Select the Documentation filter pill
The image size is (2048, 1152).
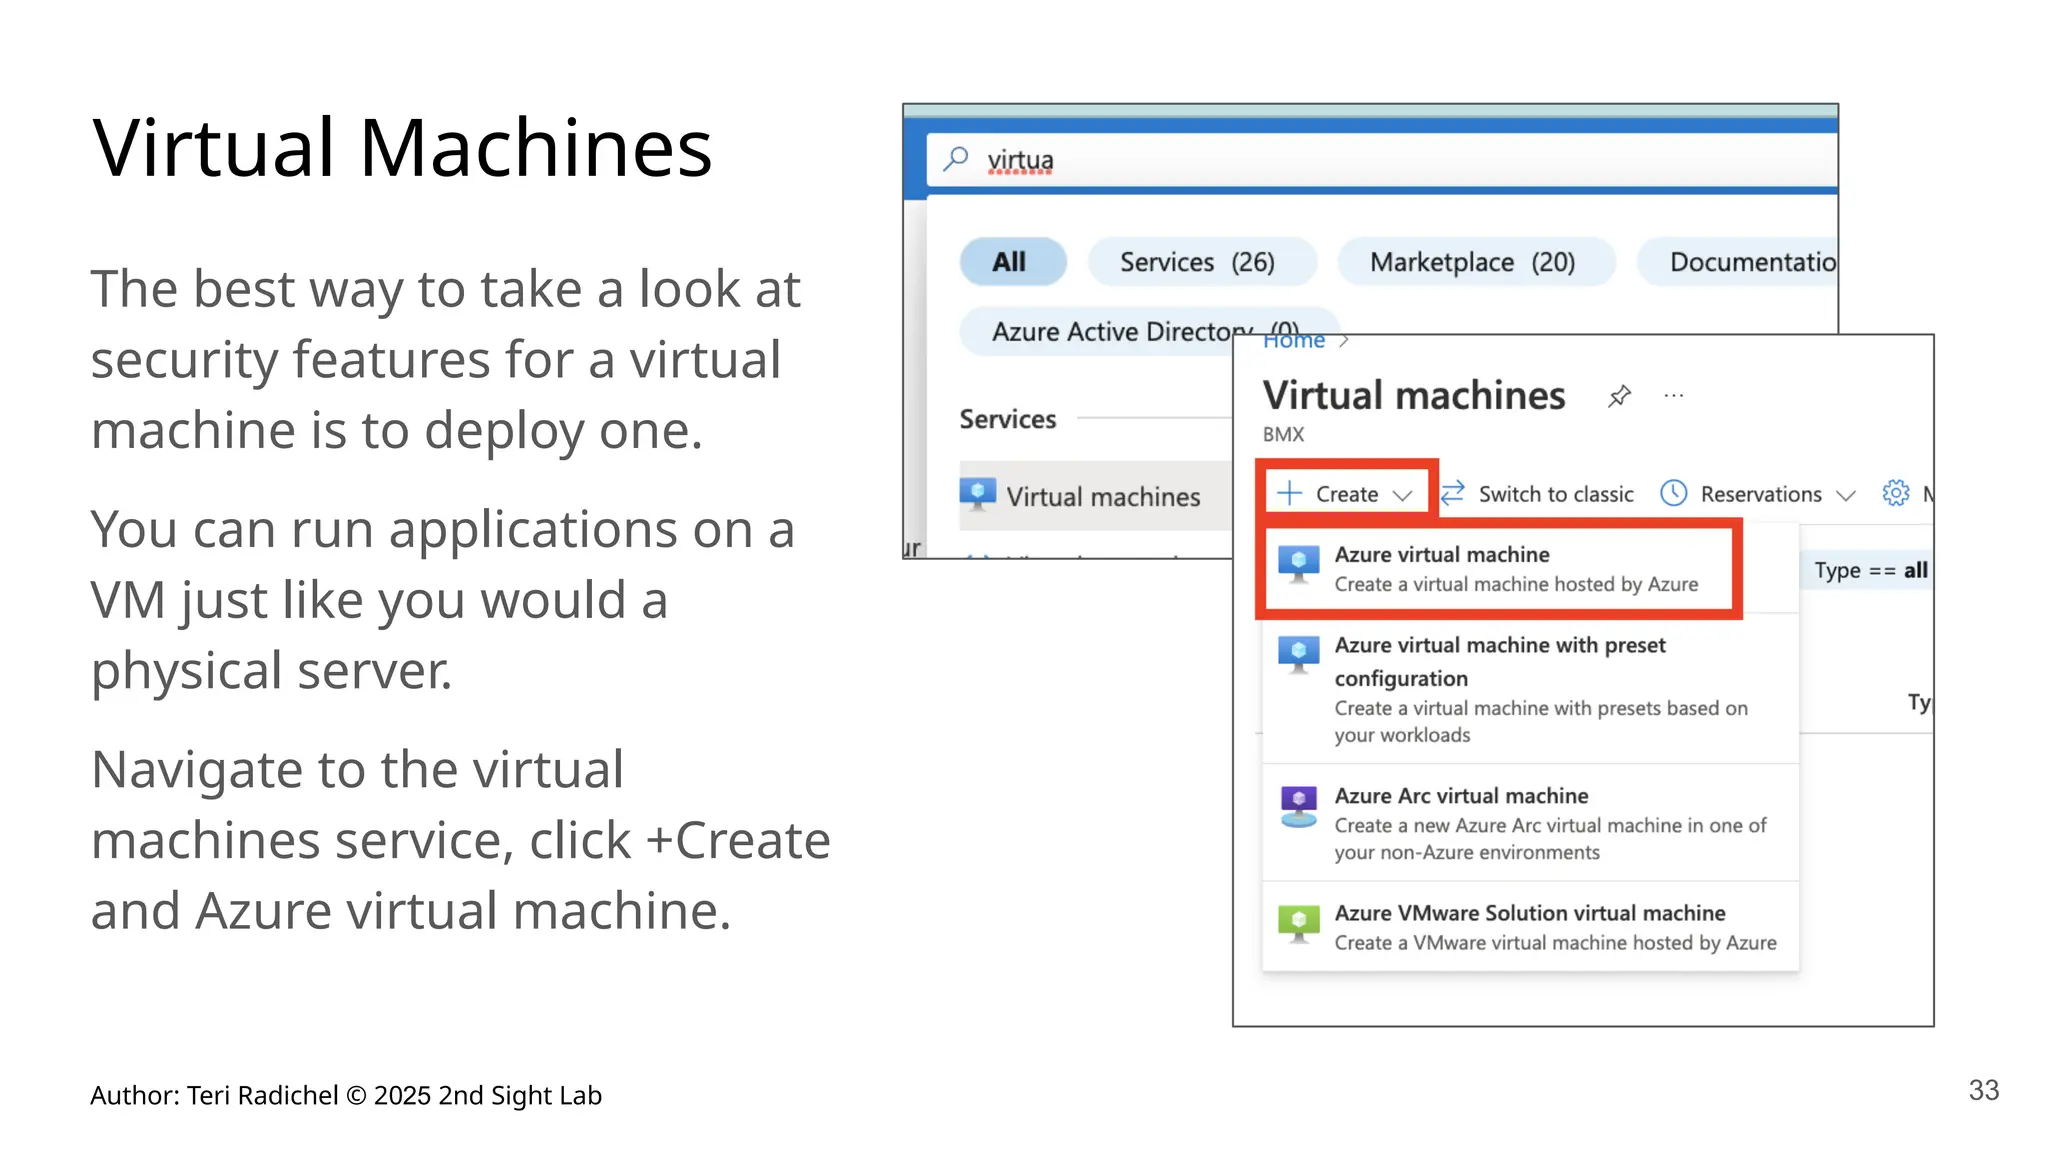pyautogui.click(x=1738, y=262)
